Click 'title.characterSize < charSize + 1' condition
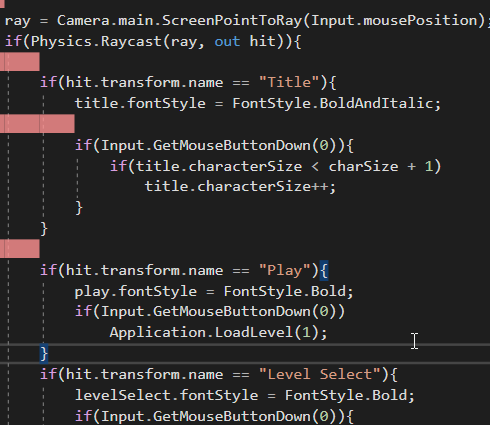 (x=284, y=166)
